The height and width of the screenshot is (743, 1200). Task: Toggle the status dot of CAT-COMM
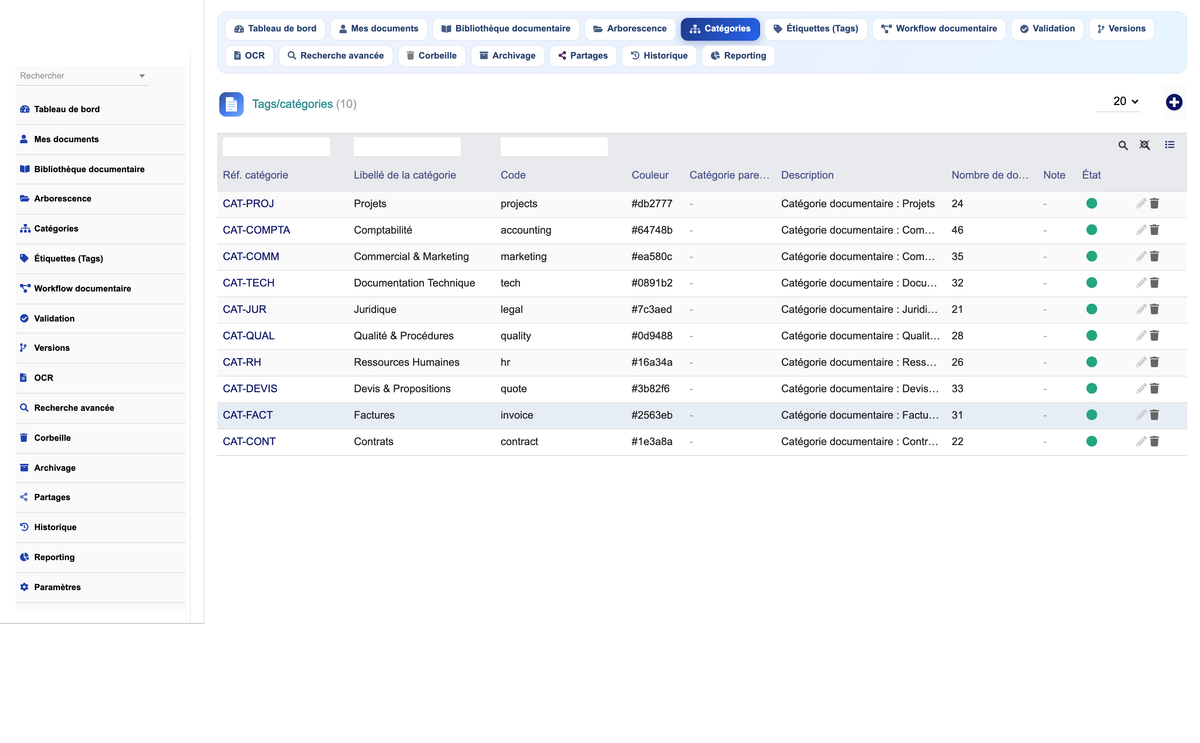[1091, 256]
